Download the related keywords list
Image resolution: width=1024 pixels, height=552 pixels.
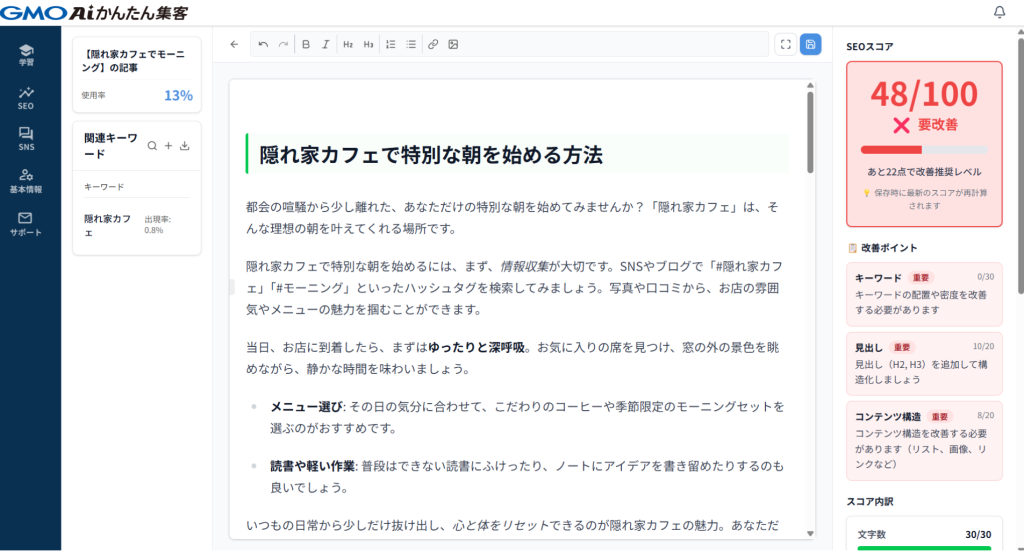(x=185, y=146)
